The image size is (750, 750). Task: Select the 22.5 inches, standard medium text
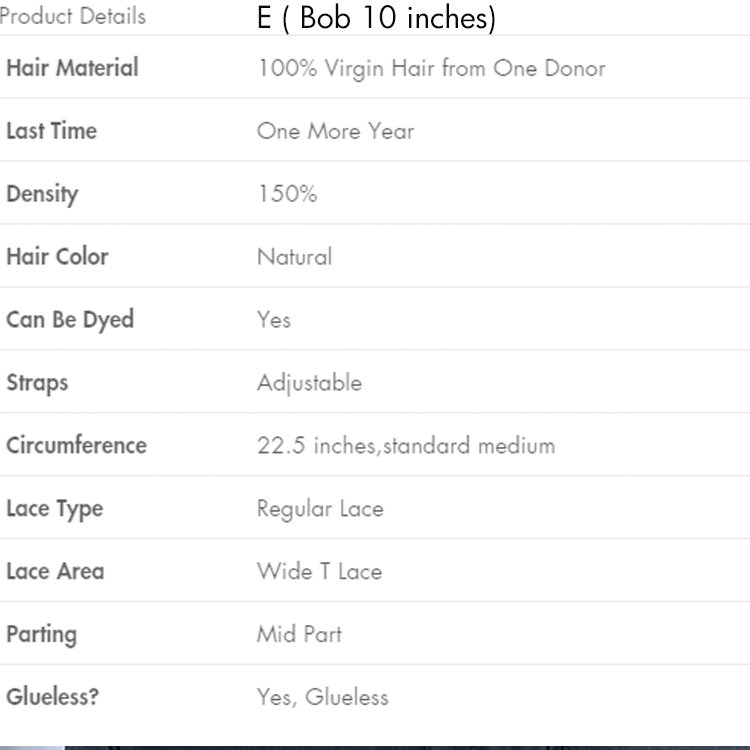point(405,446)
